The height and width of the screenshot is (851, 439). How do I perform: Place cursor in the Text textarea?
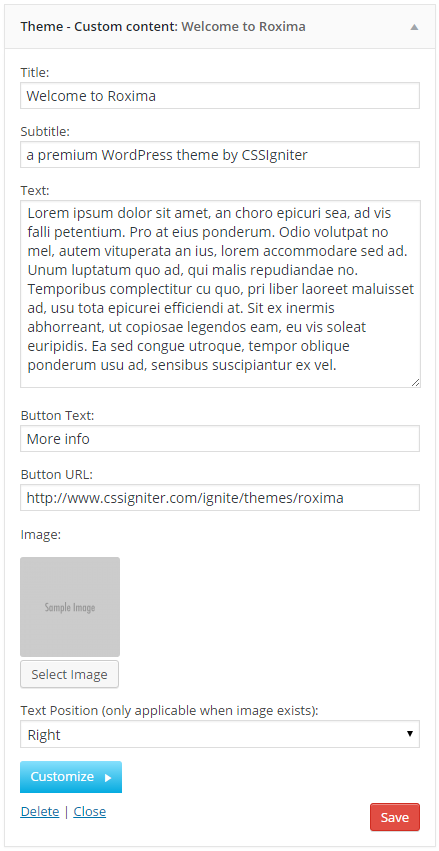220,294
